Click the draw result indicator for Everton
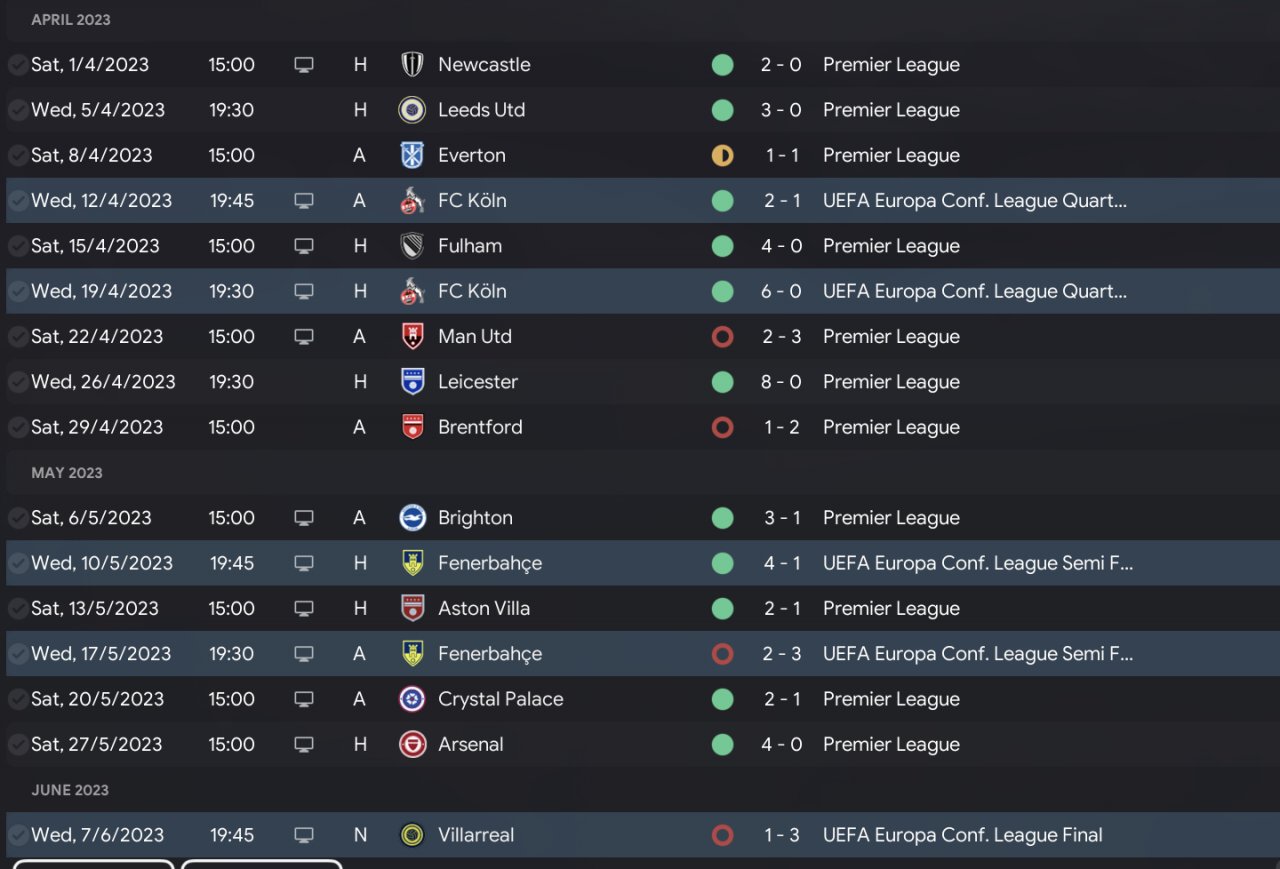The image size is (1280, 869). (x=722, y=156)
